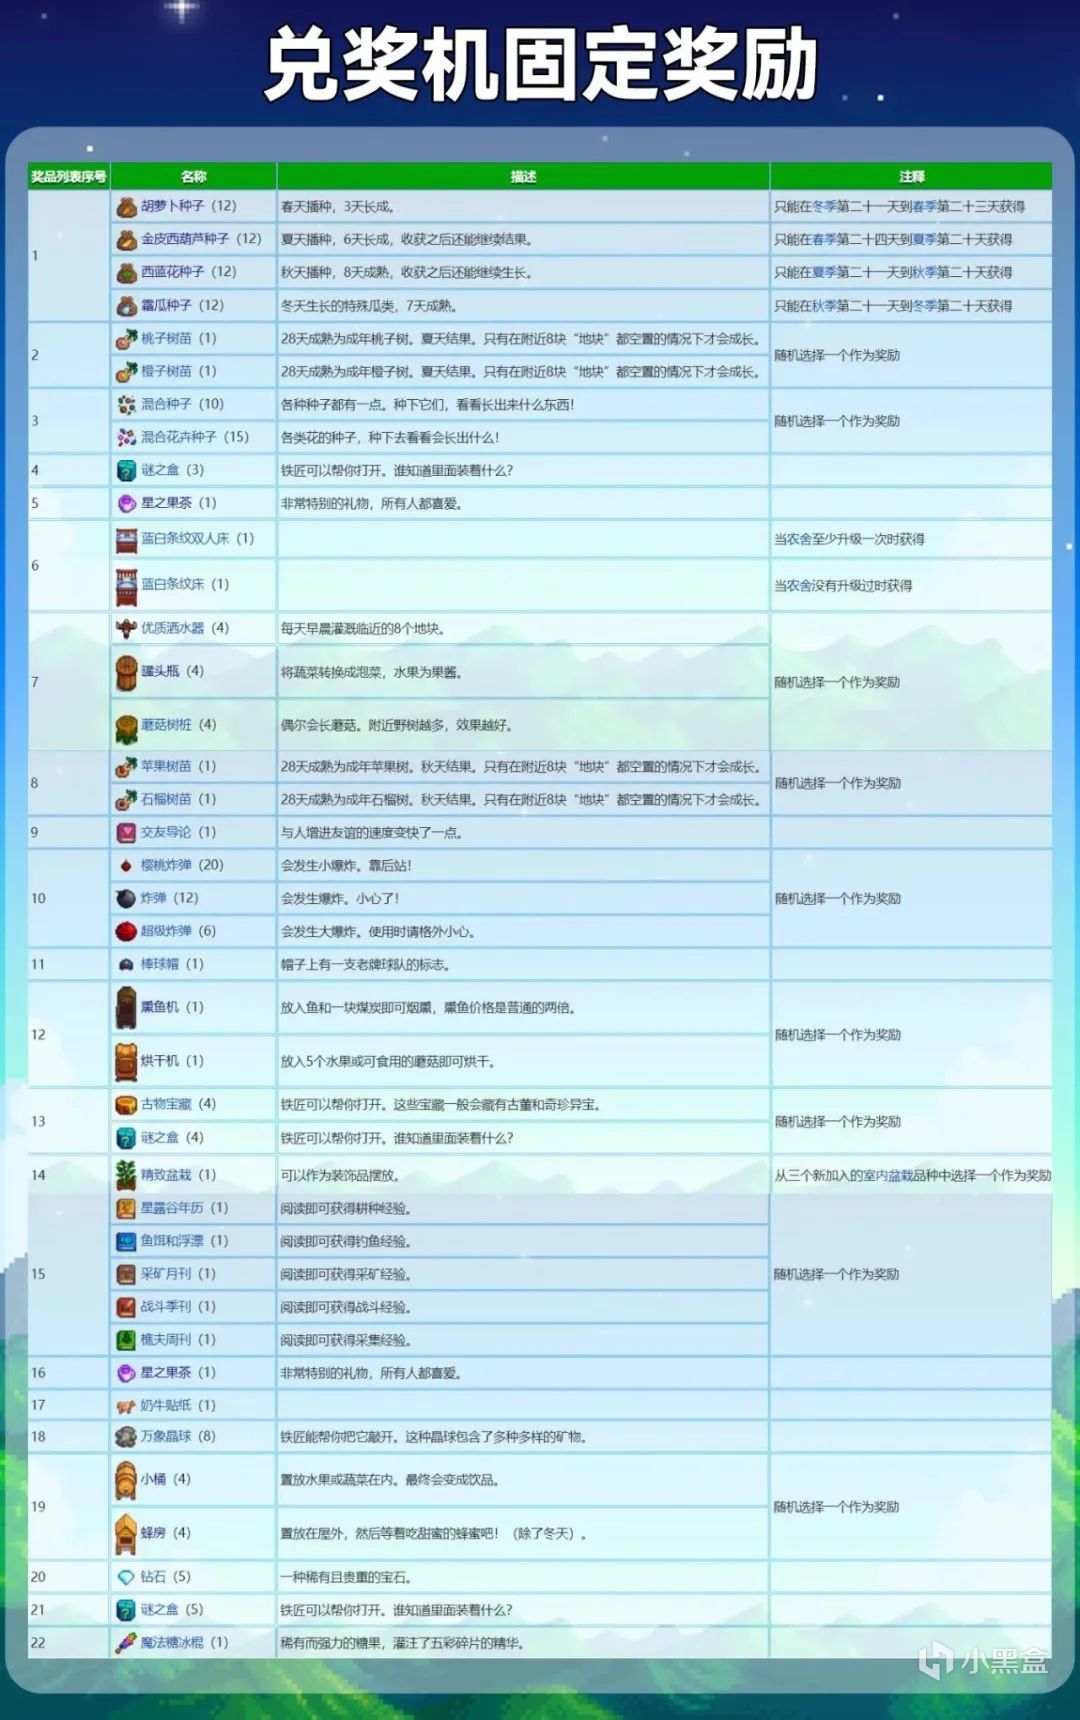Click the 蓝白条纹双人床 bed icon
This screenshot has width=1080, height=1720.
point(126,540)
